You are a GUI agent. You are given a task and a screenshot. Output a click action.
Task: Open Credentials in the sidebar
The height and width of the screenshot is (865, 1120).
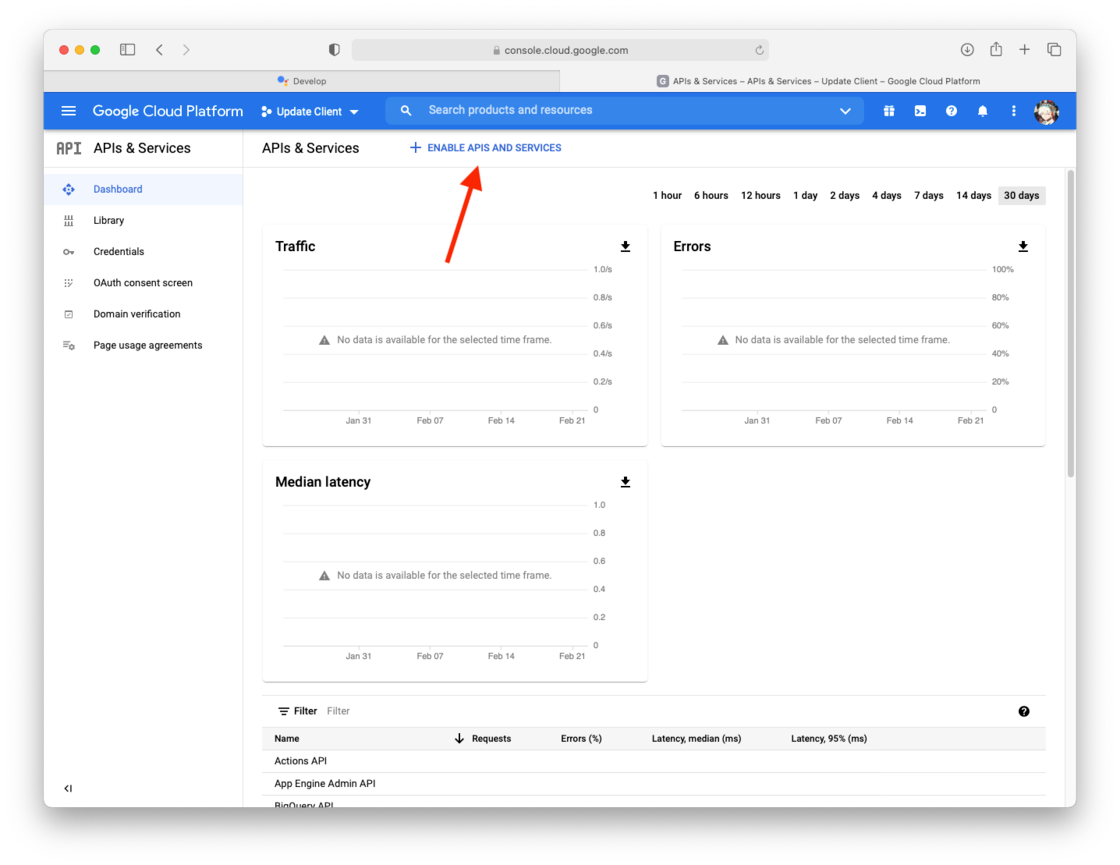144,251
